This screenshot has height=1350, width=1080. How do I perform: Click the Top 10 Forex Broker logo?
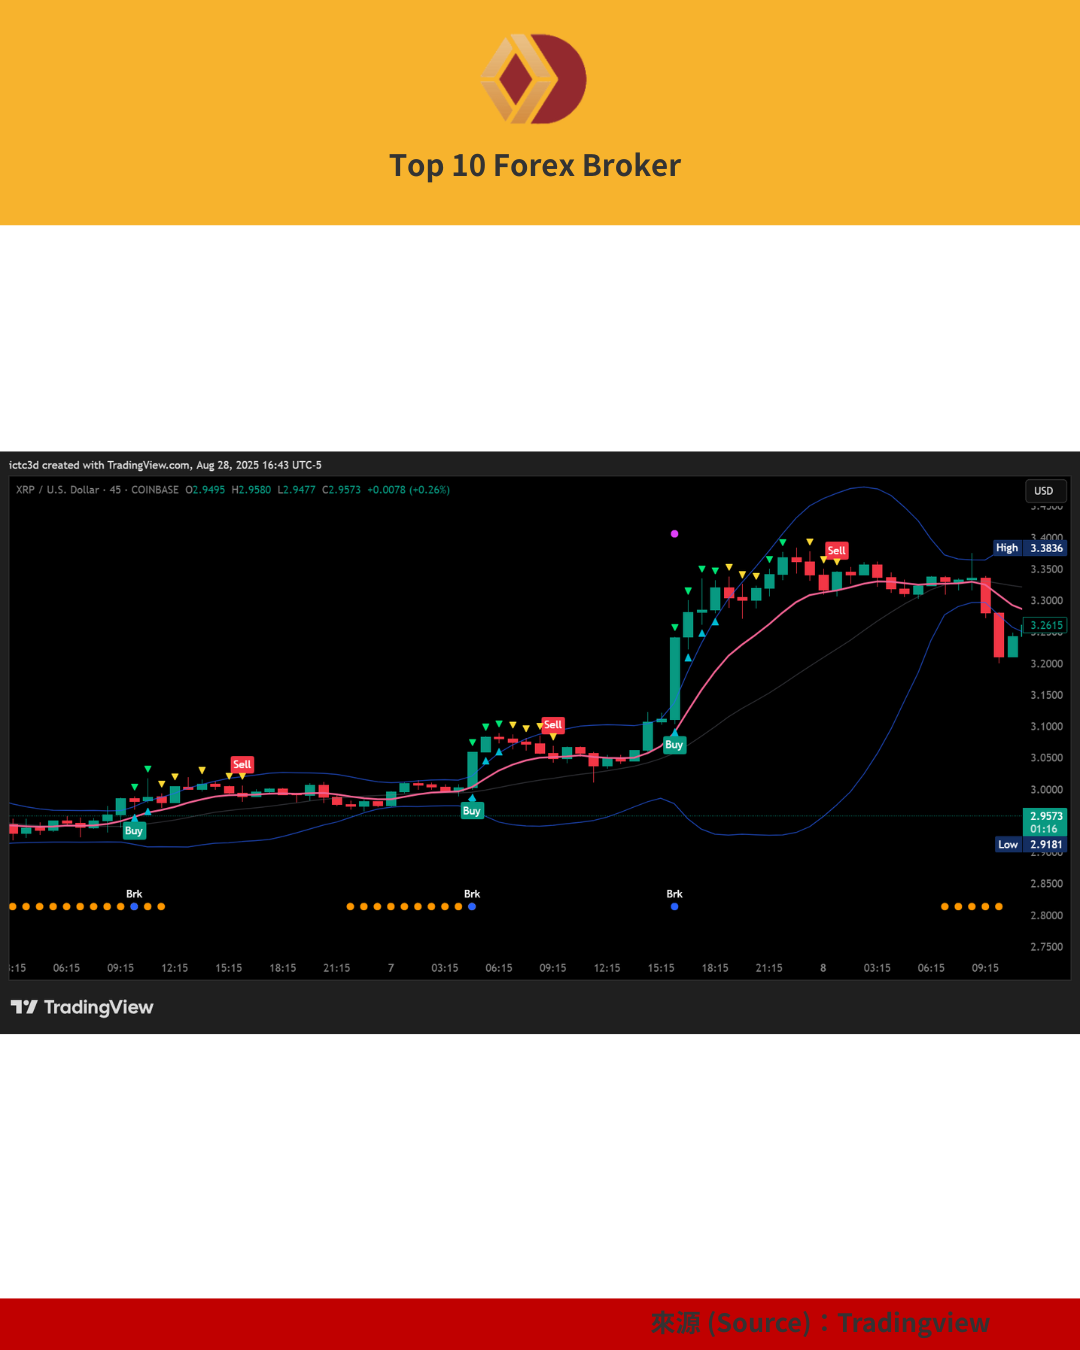534,79
